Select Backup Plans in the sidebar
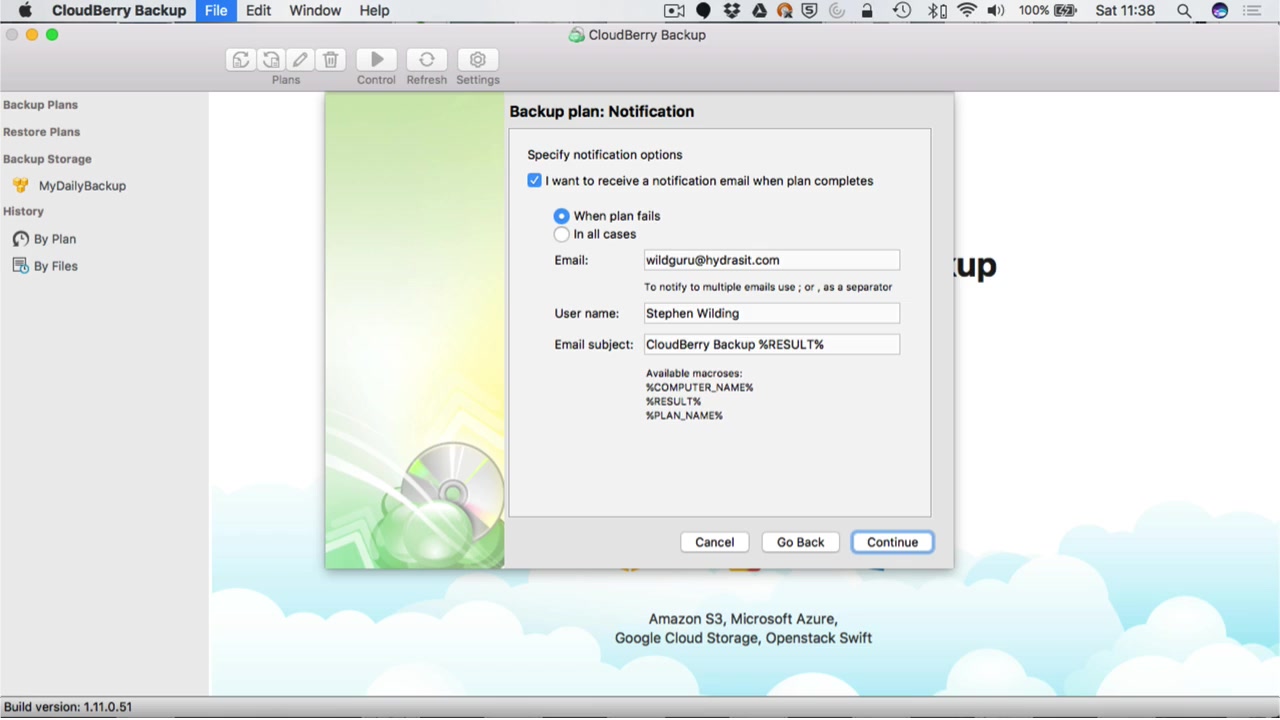 coord(40,105)
